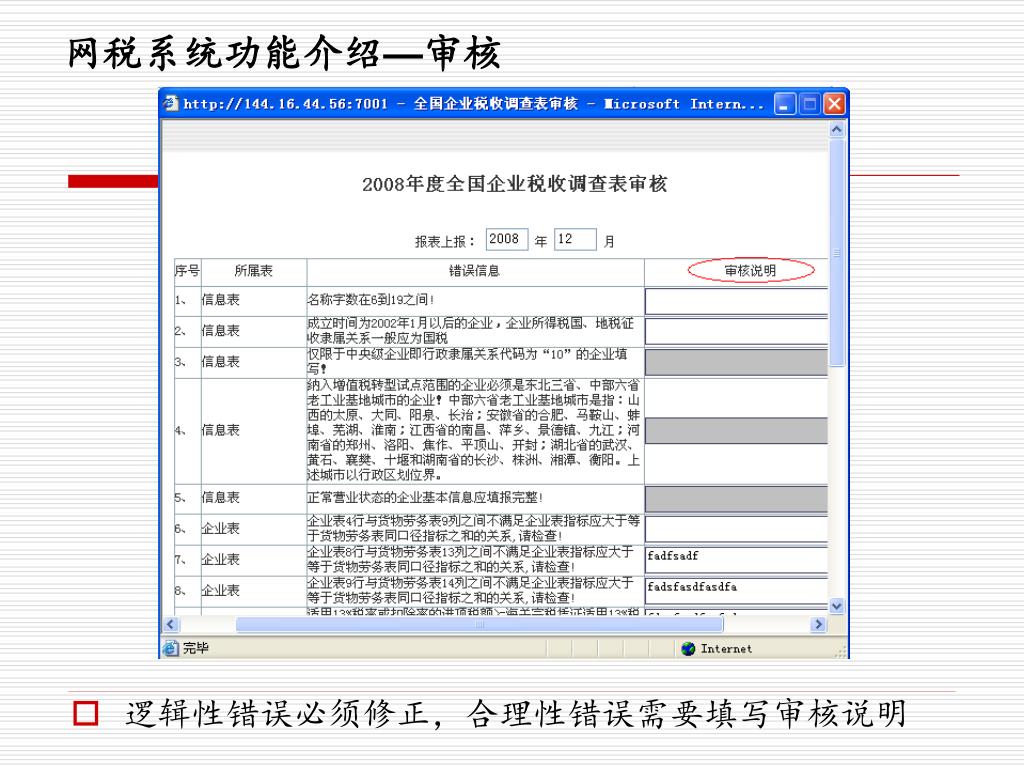Minimize the Internet Explorer window
1024x768 pixels.
point(784,104)
